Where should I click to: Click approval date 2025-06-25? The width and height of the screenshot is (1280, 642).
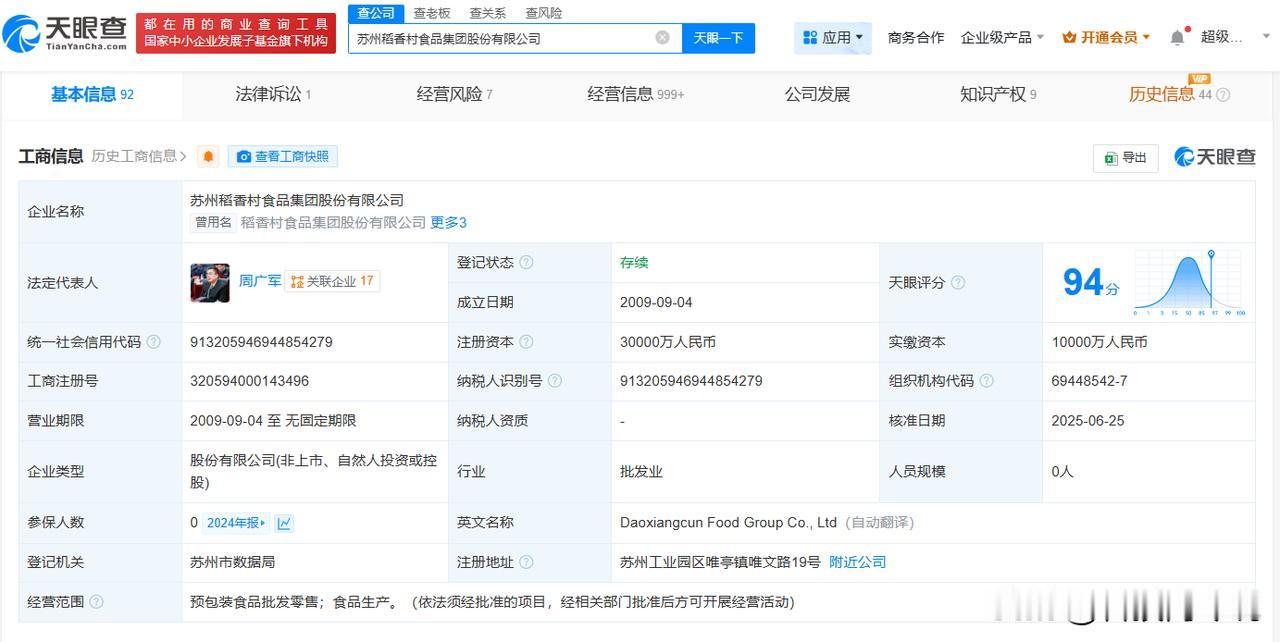(1088, 421)
